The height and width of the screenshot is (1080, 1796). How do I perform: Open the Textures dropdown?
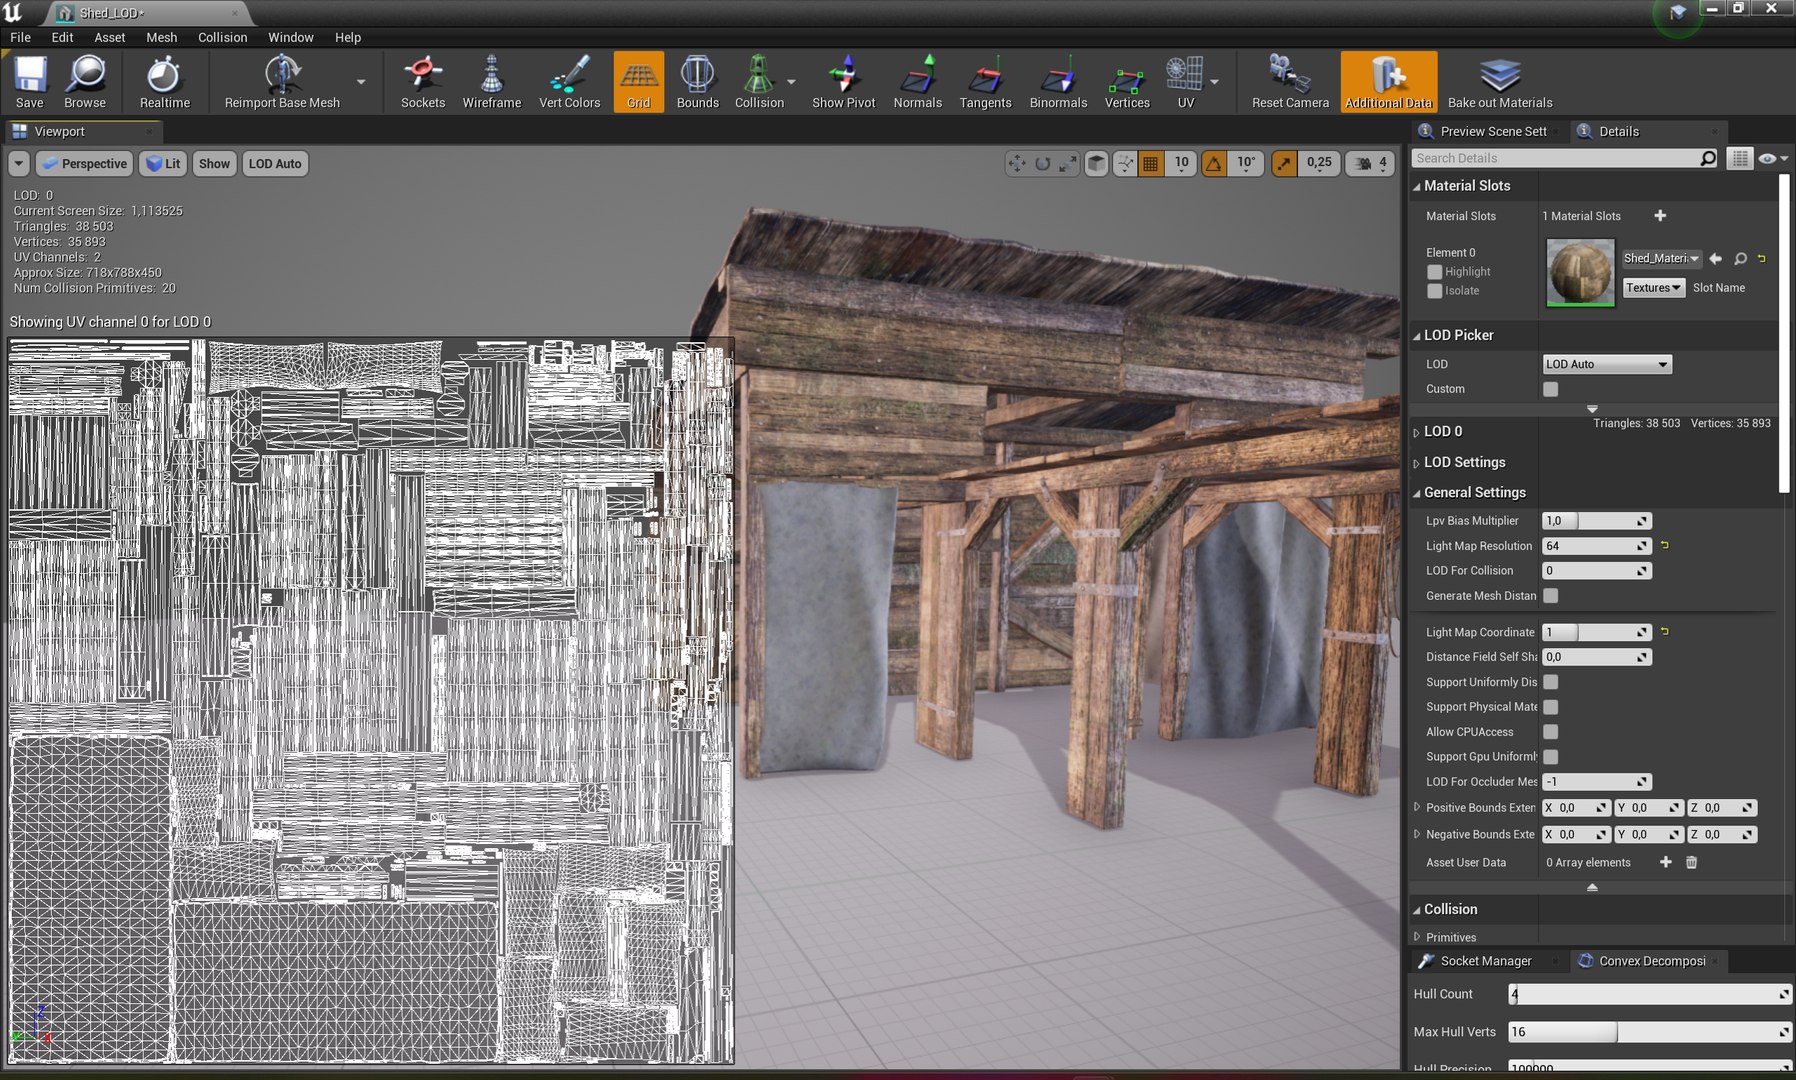coord(1653,288)
